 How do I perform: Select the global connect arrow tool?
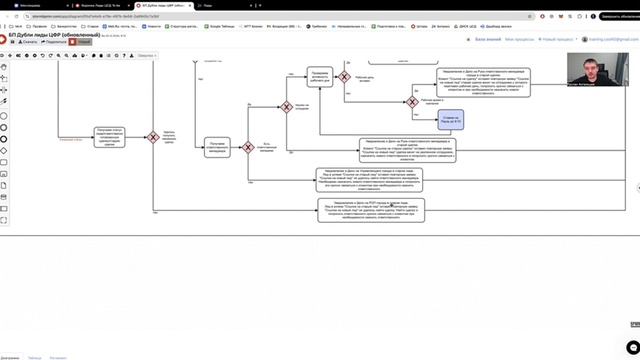click(x=4, y=101)
